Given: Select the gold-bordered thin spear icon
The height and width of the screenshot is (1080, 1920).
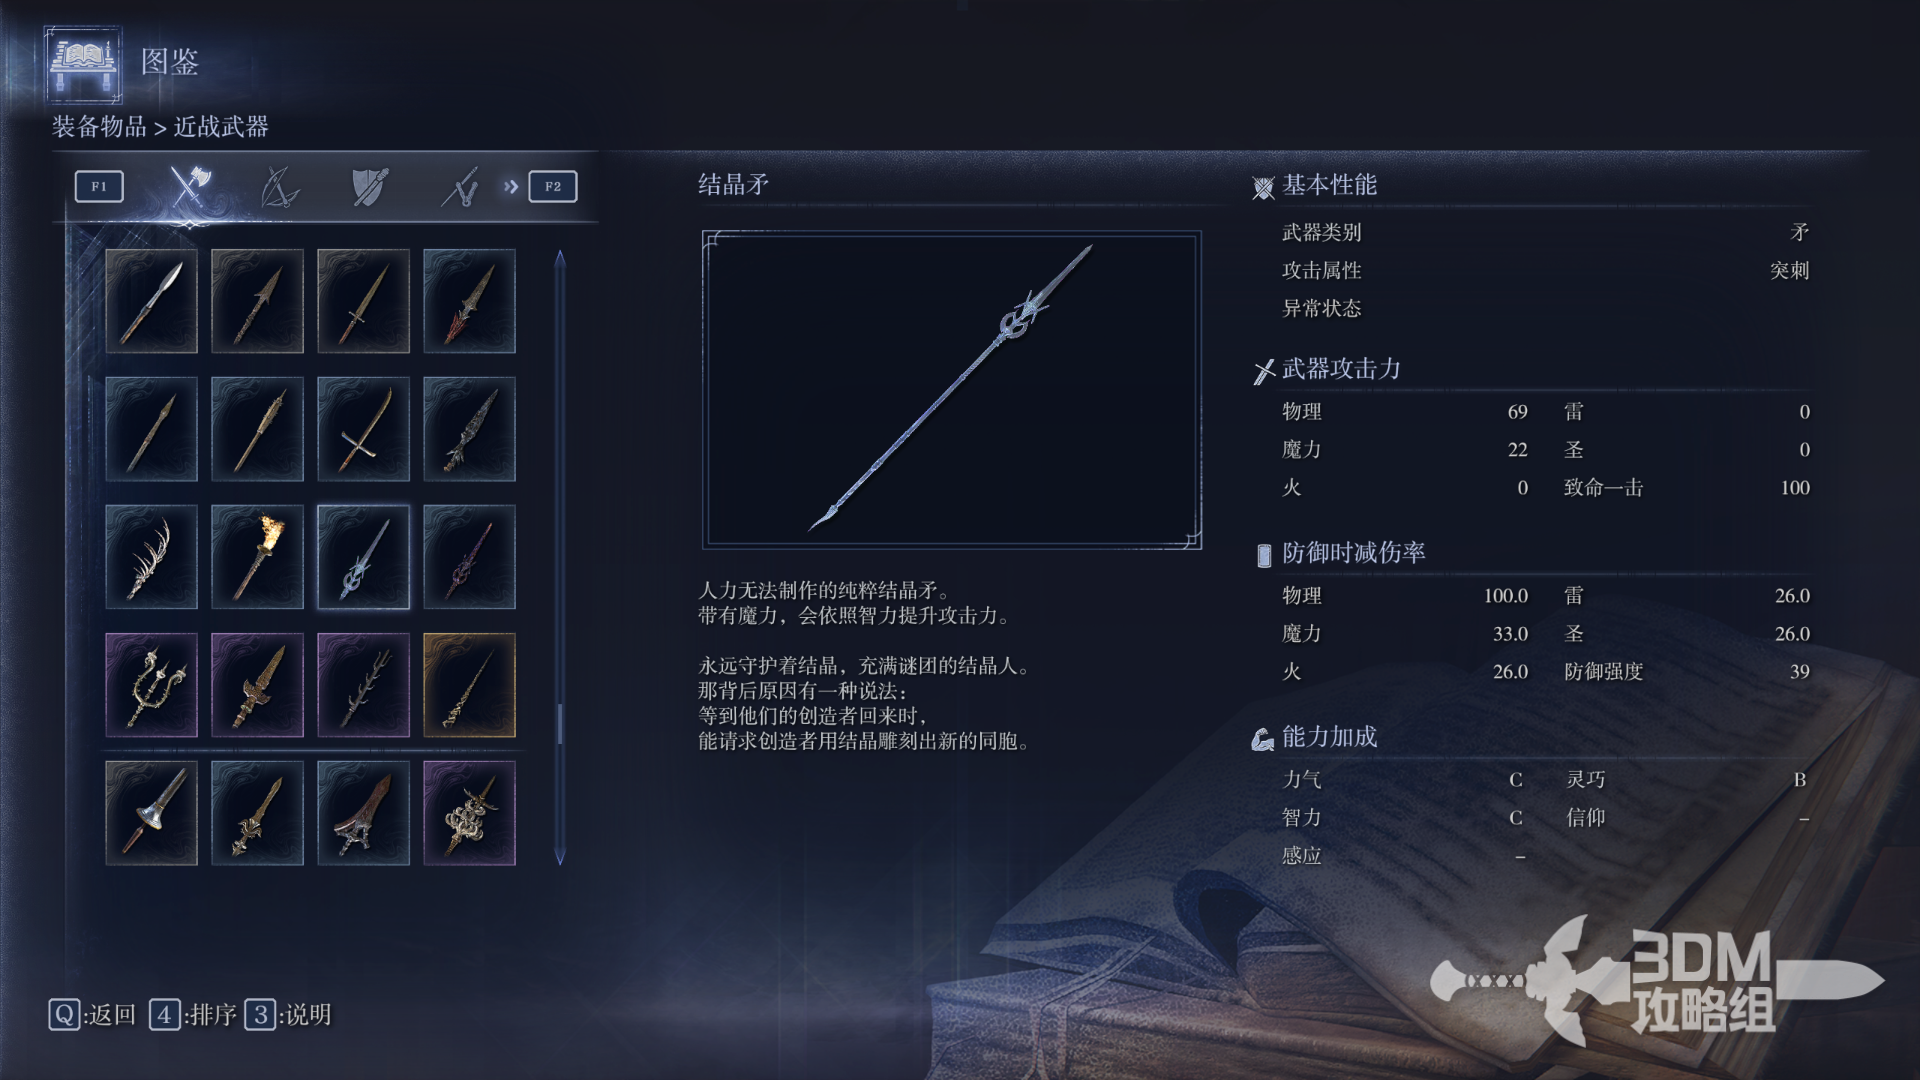Looking at the screenshot, I should (469, 685).
